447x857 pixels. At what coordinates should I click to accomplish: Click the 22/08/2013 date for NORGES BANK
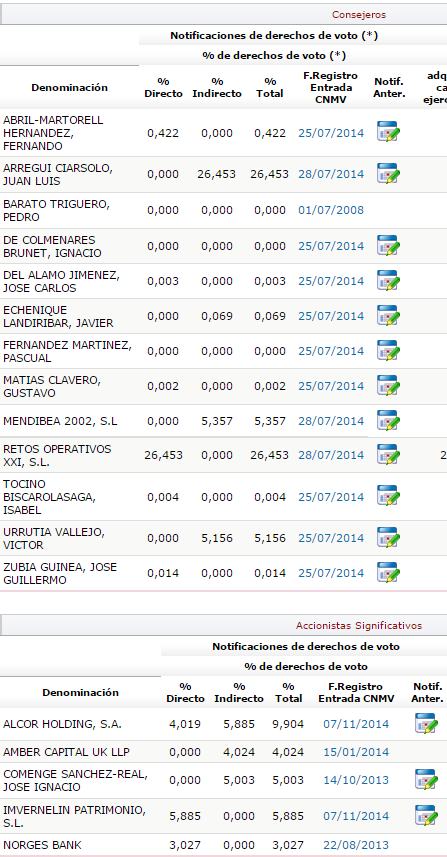point(356,845)
